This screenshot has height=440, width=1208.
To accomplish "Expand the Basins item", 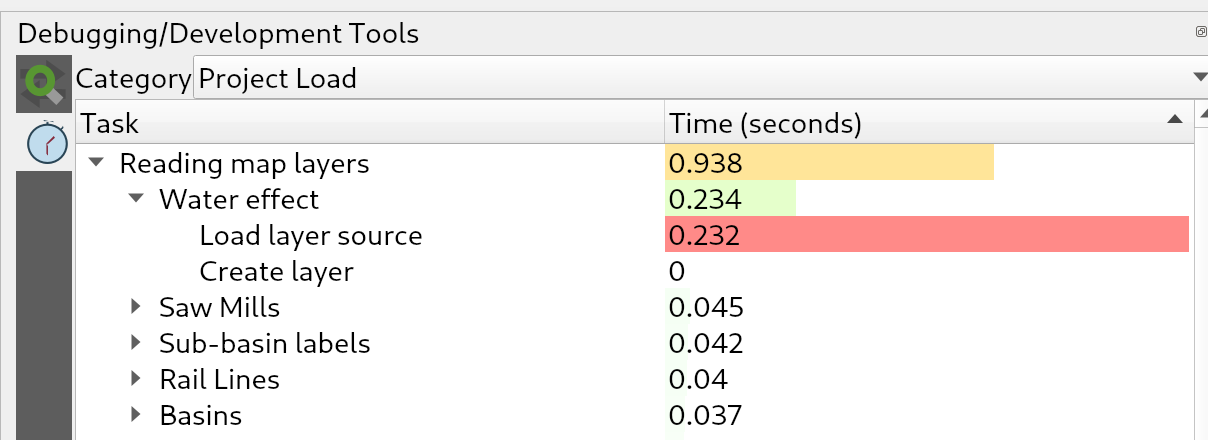I will pos(137,414).
